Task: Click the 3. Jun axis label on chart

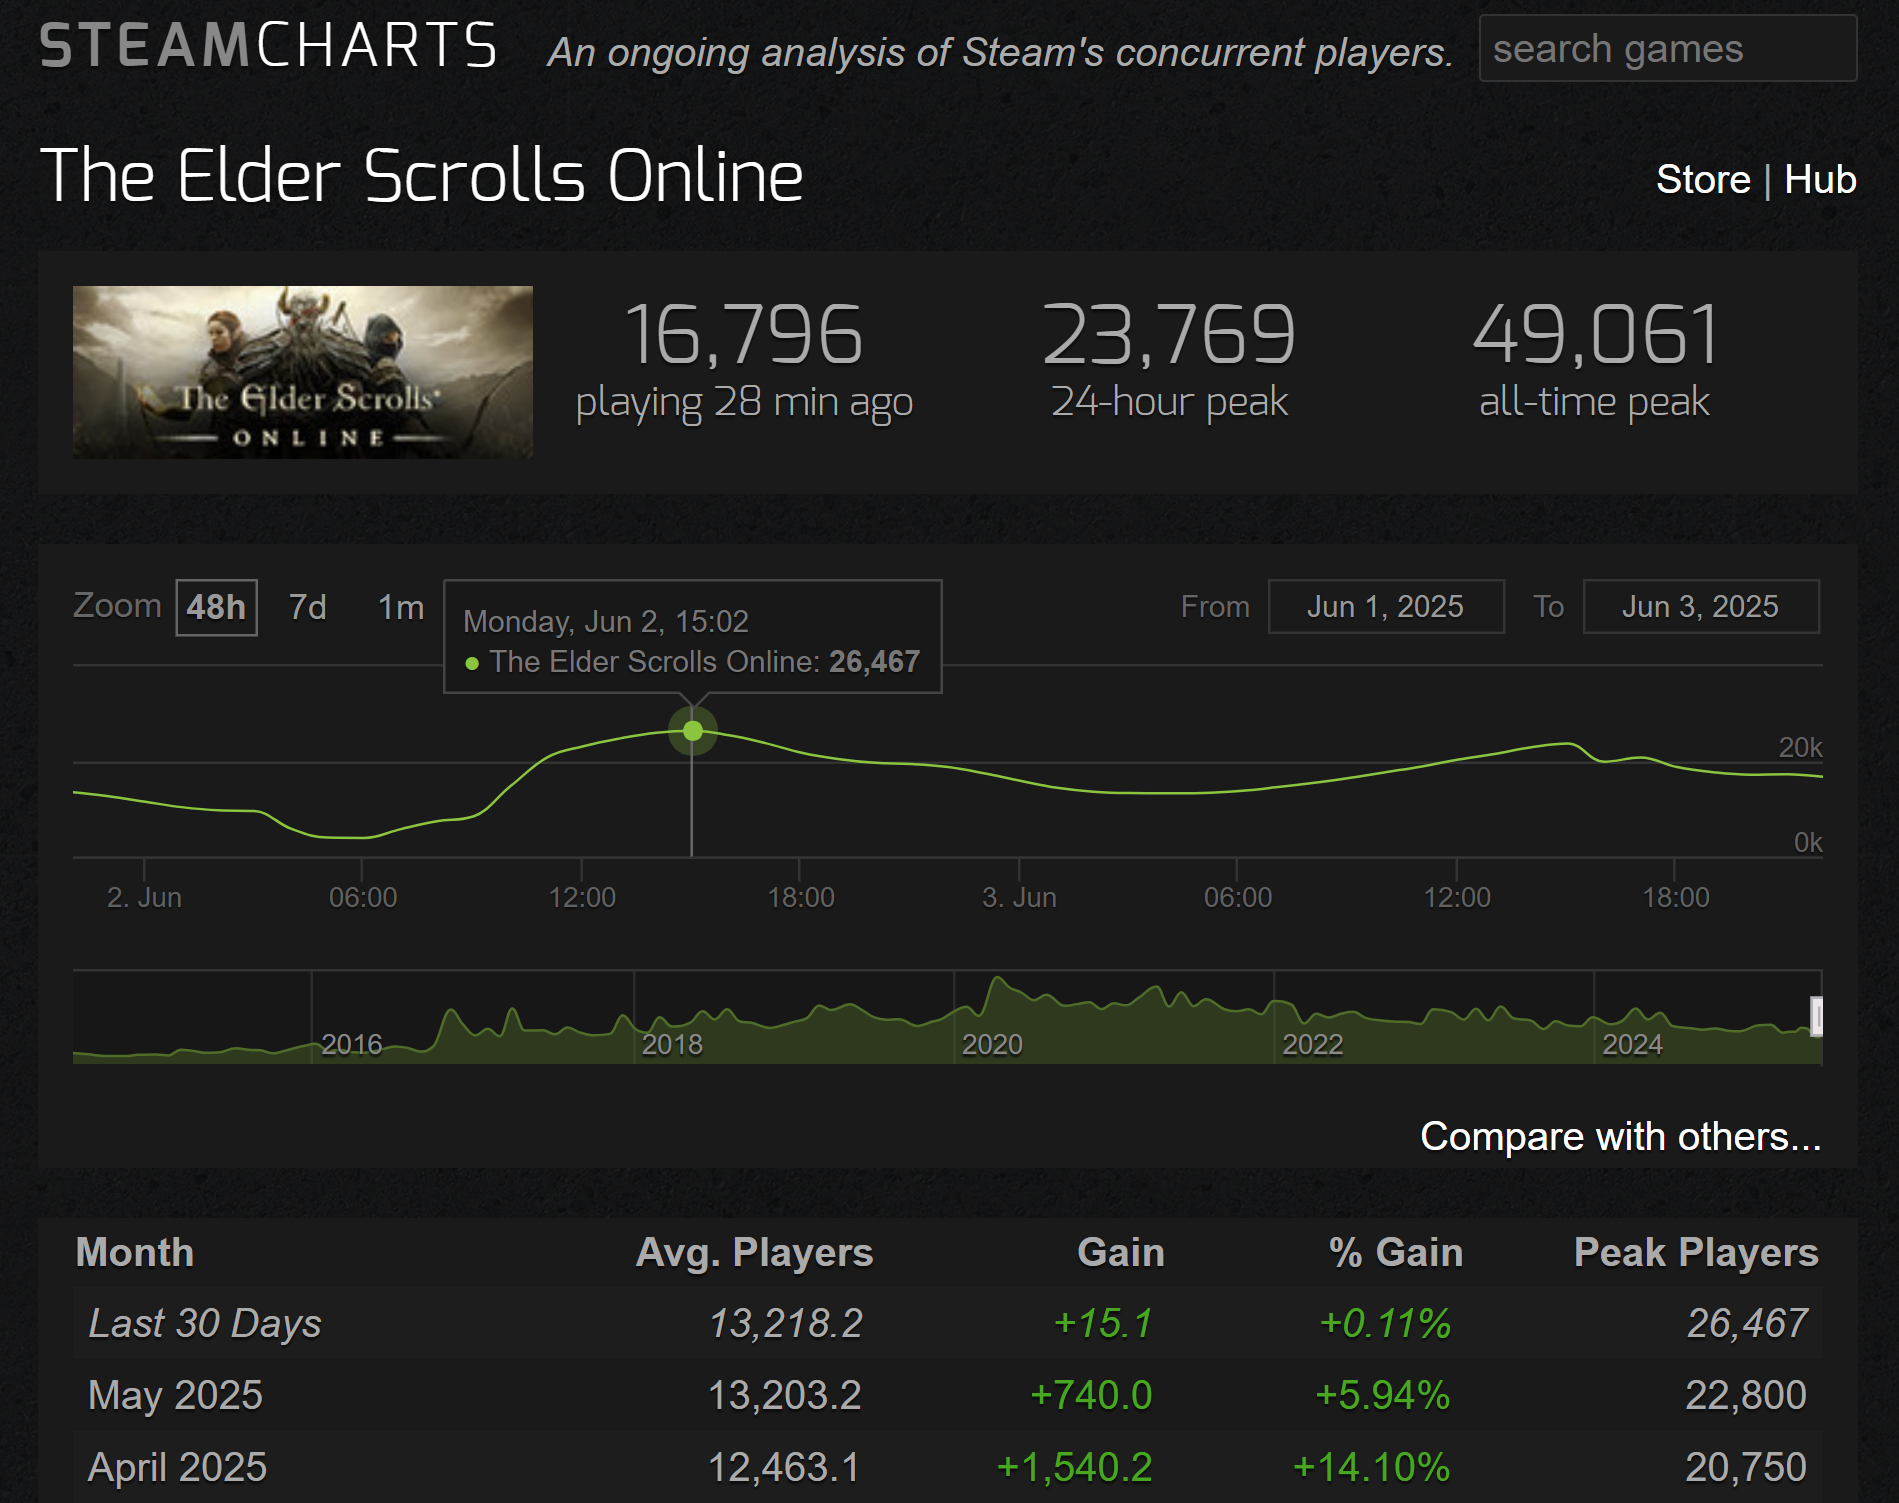Action: [1019, 898]
